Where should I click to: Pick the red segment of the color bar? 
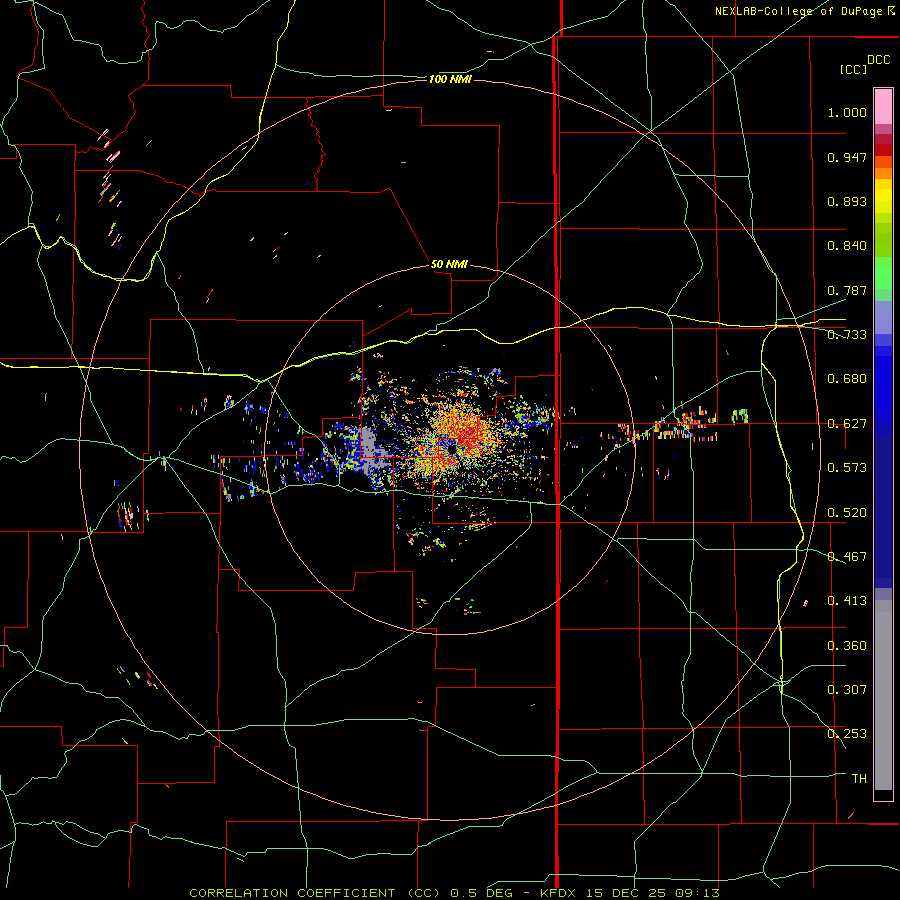point(883,150)
